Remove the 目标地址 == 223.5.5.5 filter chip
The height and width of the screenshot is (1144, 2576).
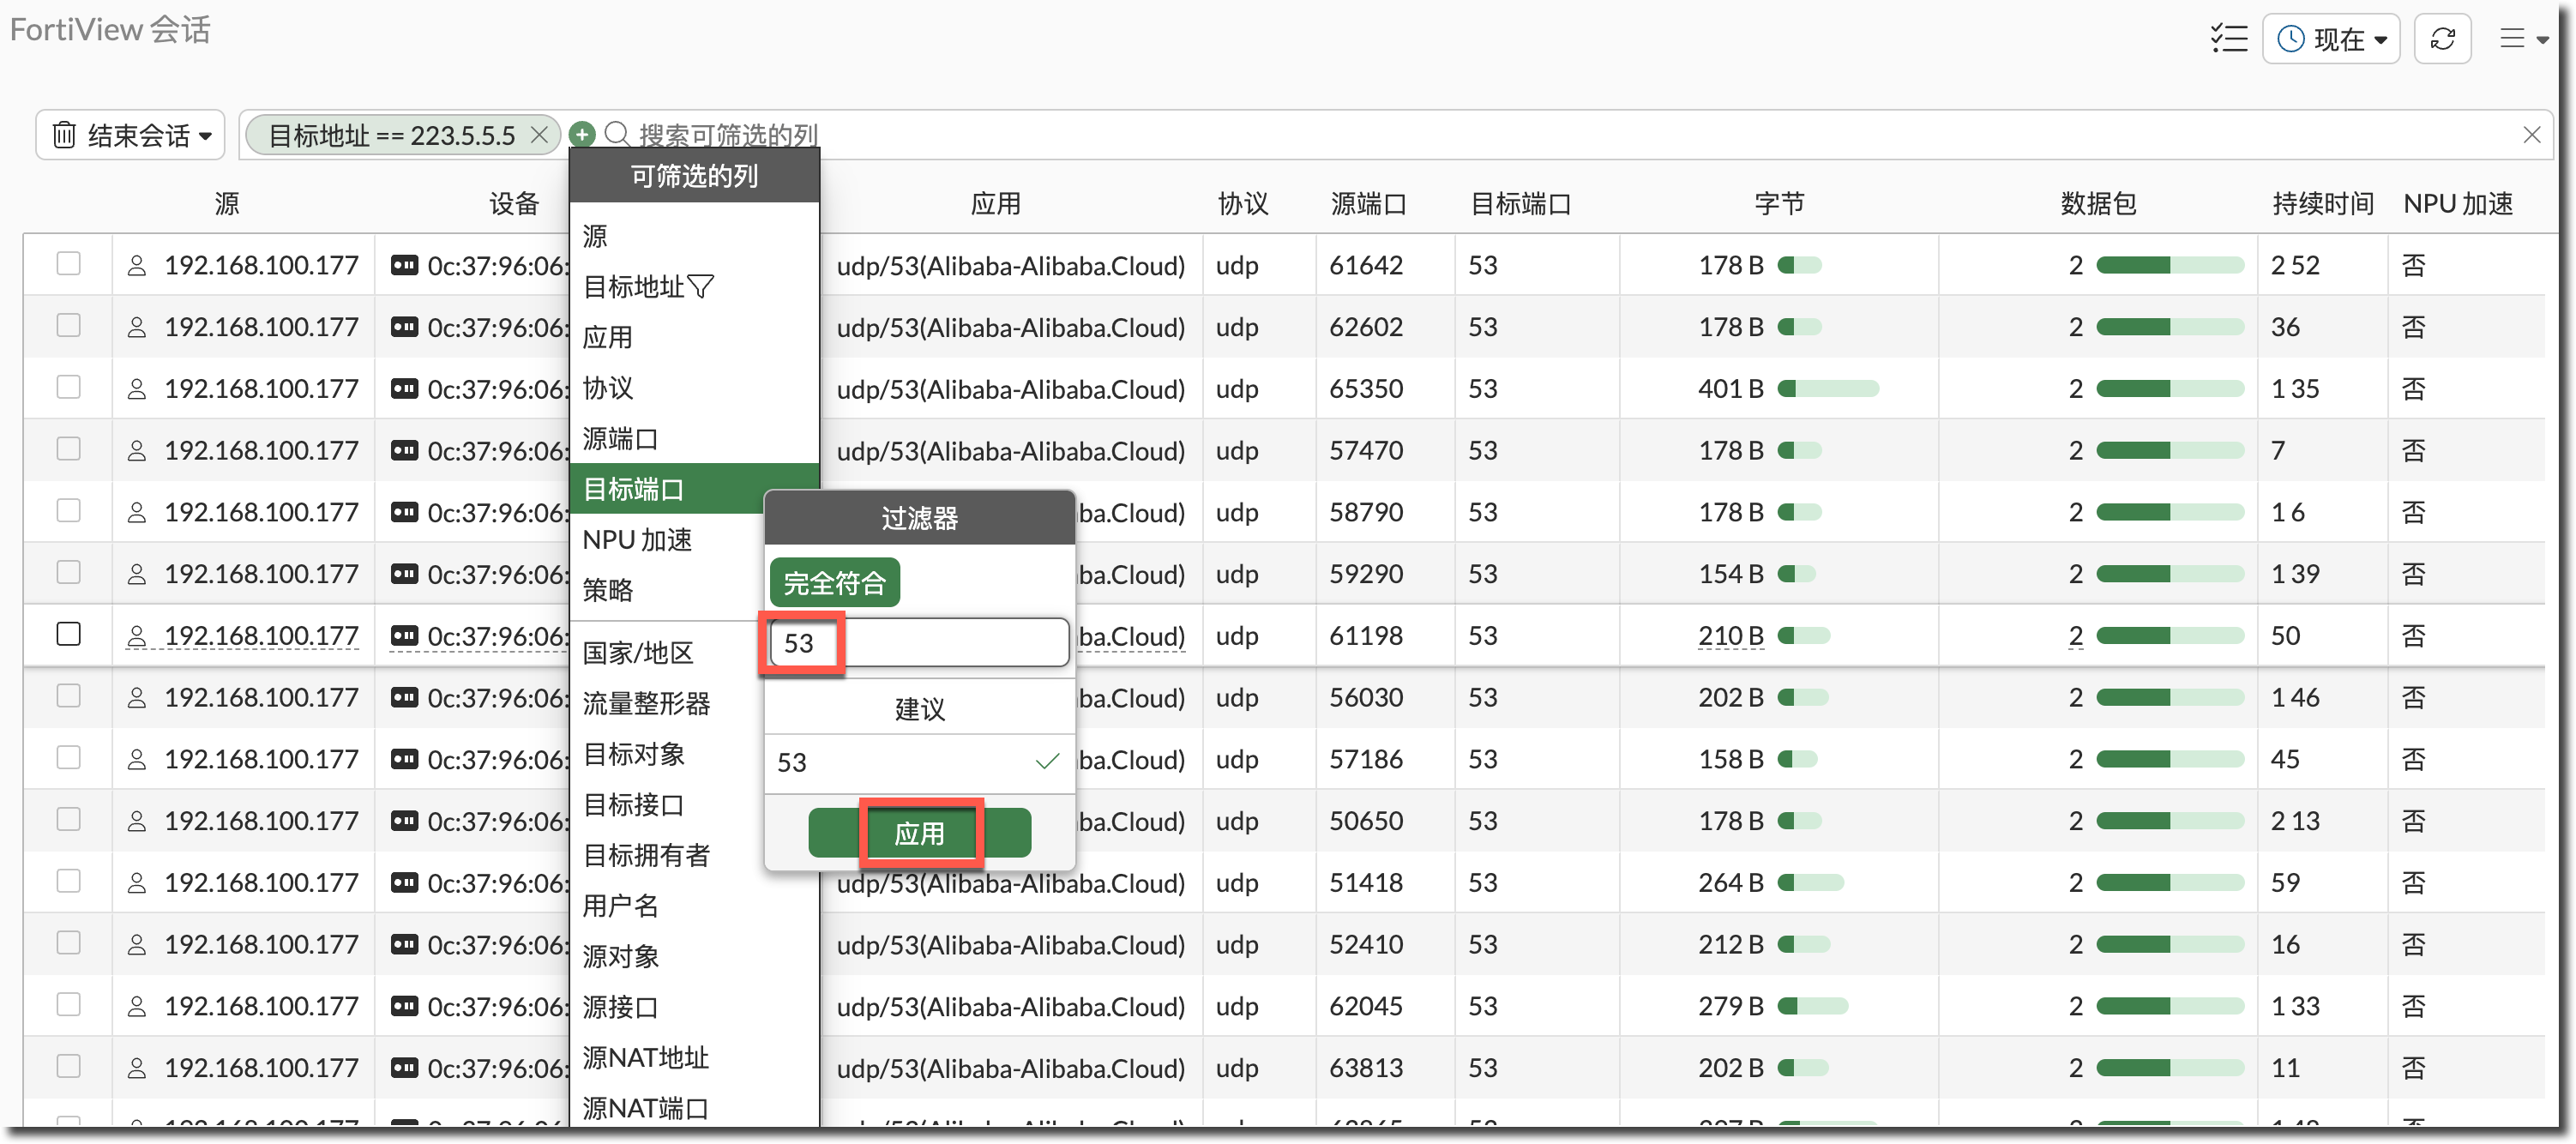pos(539,135)
